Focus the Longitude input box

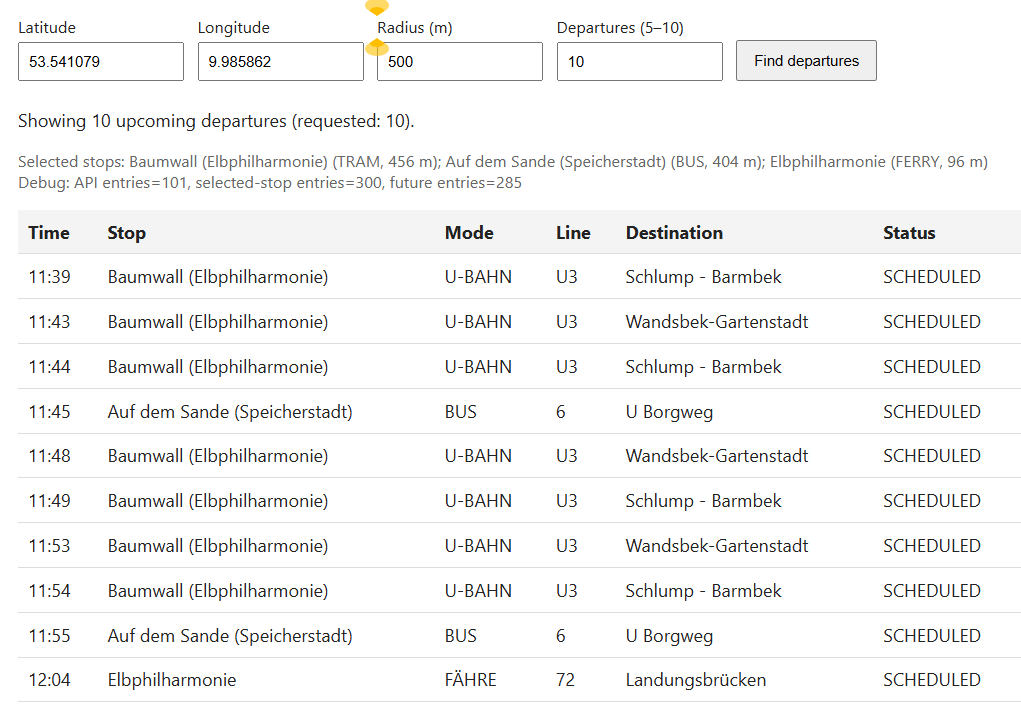(281, 62)
